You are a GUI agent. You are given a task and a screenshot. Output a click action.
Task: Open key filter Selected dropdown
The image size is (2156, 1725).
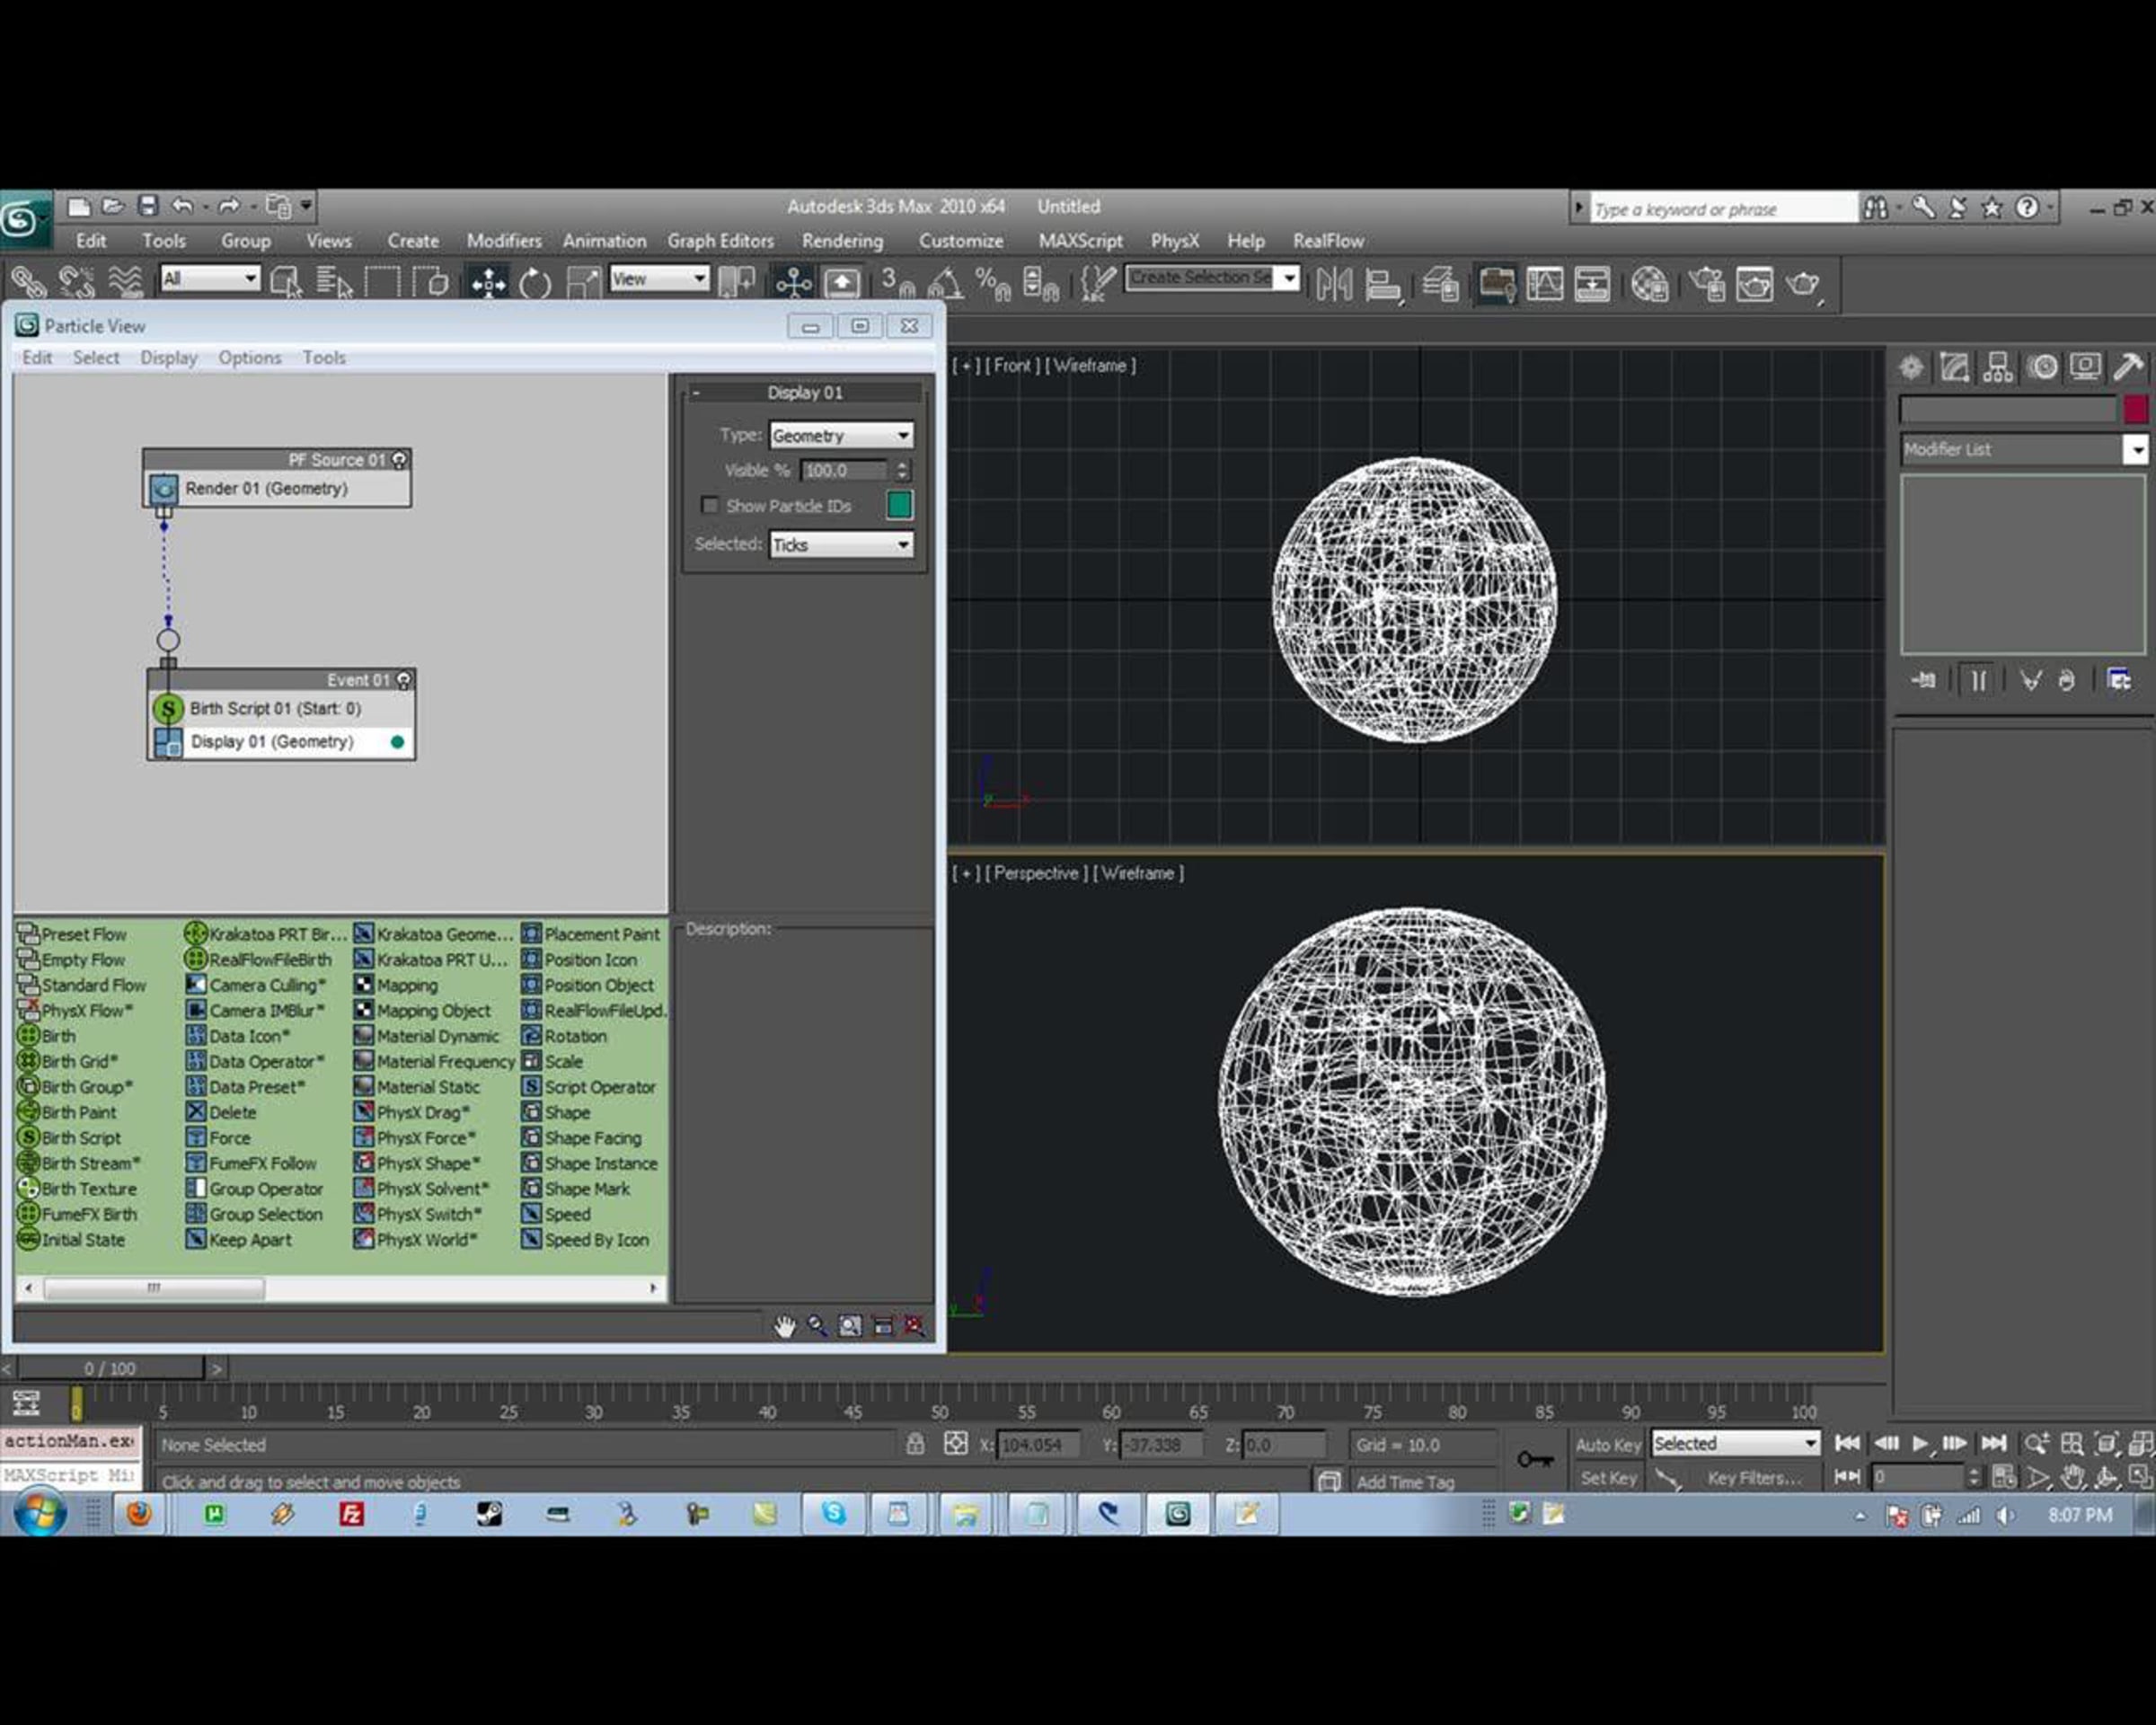1735,1443
